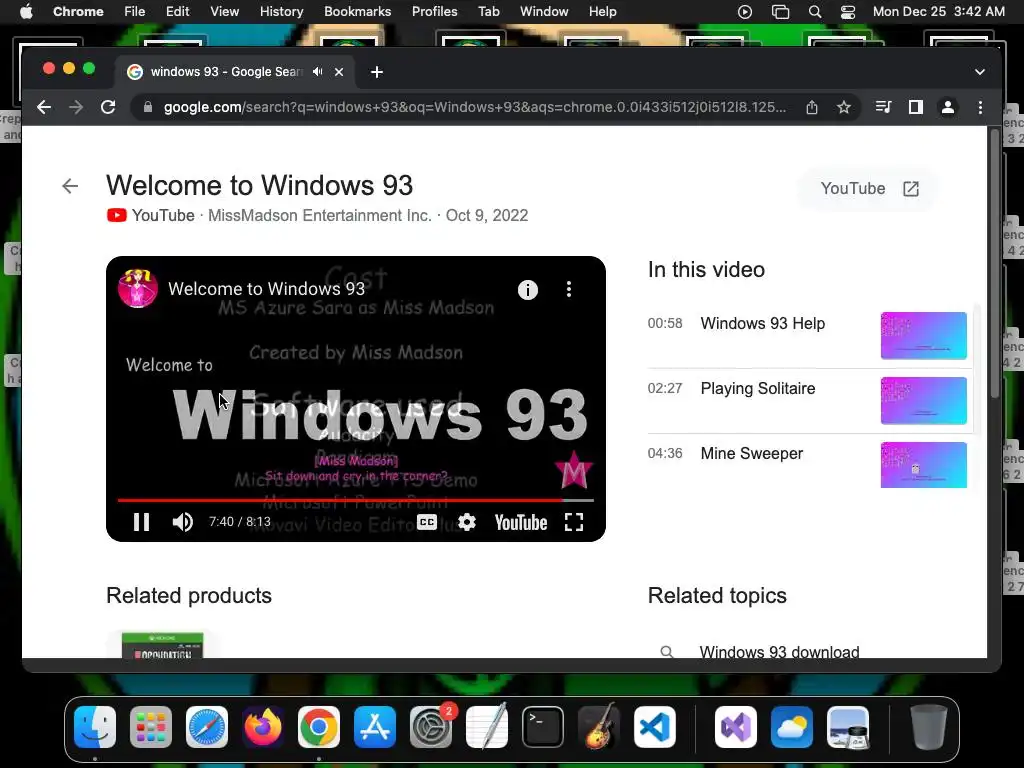Viewport: 1024px width, 768px height.
Task: Click the Now Playing menu bar icon
Action: pyautogui.click(x=744, y=11)
